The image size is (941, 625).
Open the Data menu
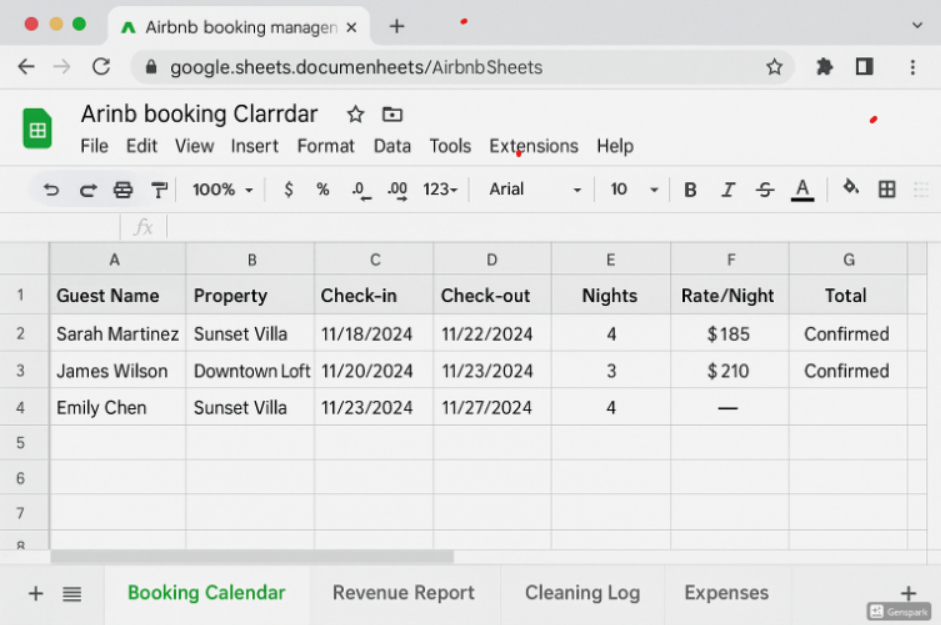(392, 146)
